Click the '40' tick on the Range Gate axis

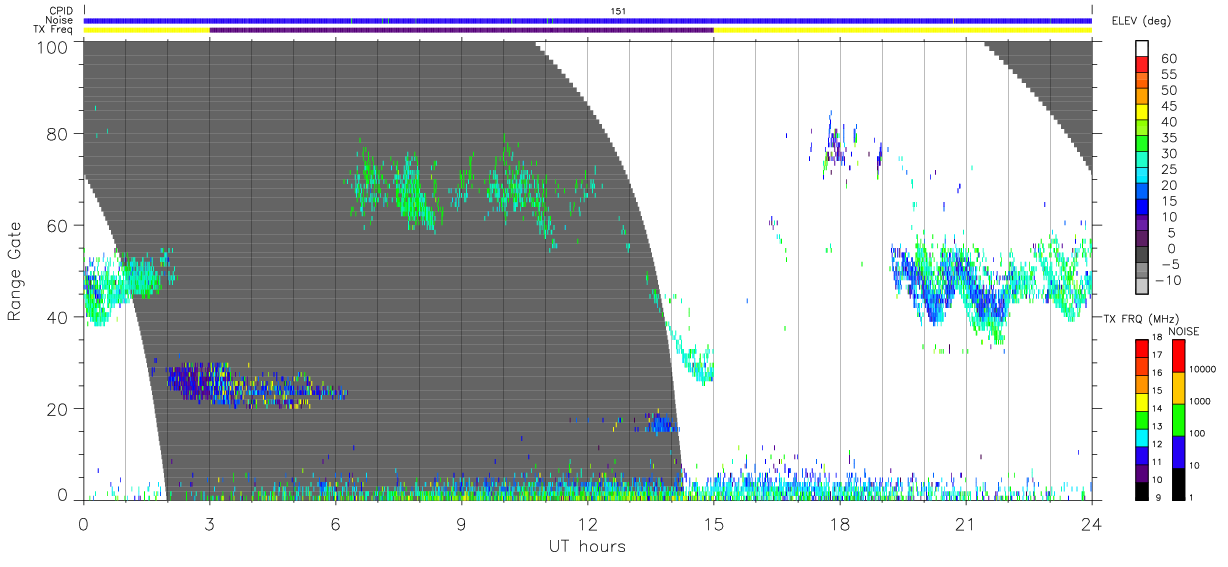59,317
